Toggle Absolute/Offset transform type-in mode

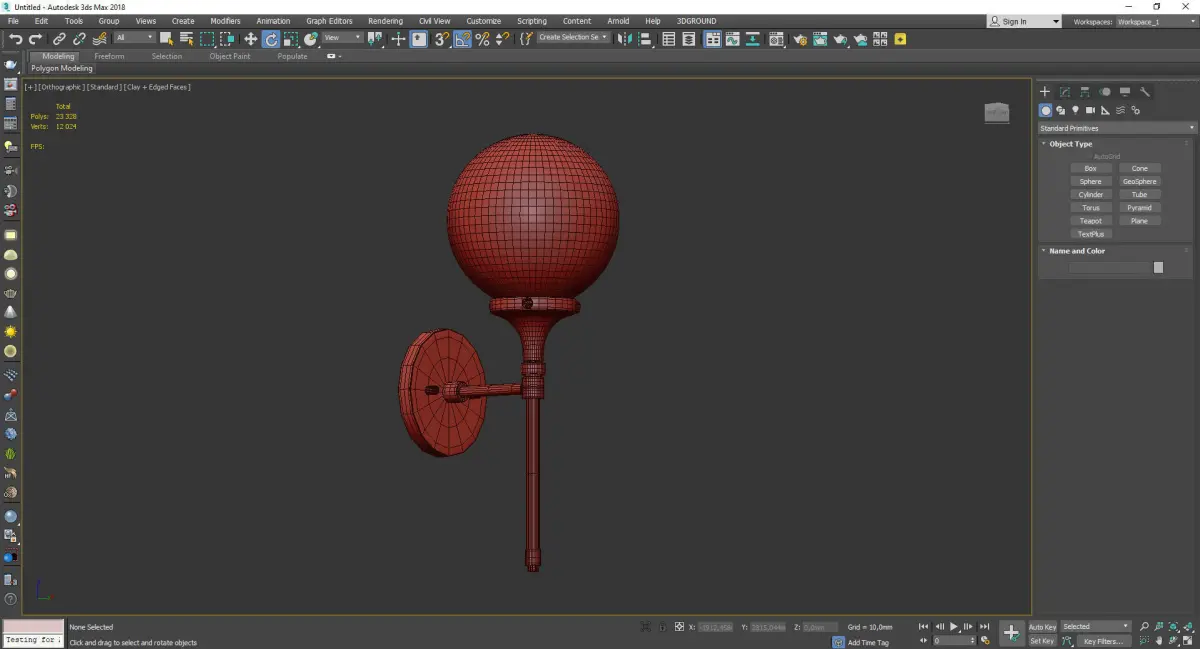click(679, 627)
